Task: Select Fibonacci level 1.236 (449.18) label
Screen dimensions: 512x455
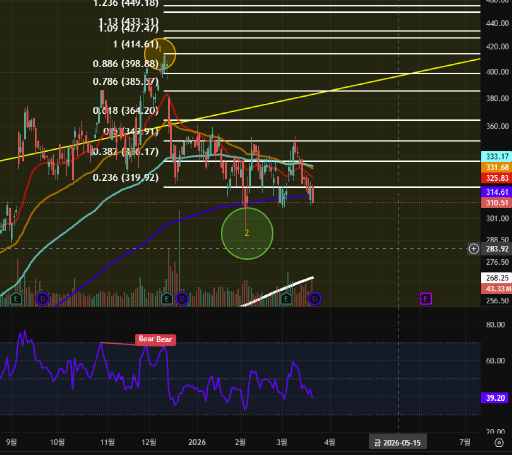Action: pos(126,4)
